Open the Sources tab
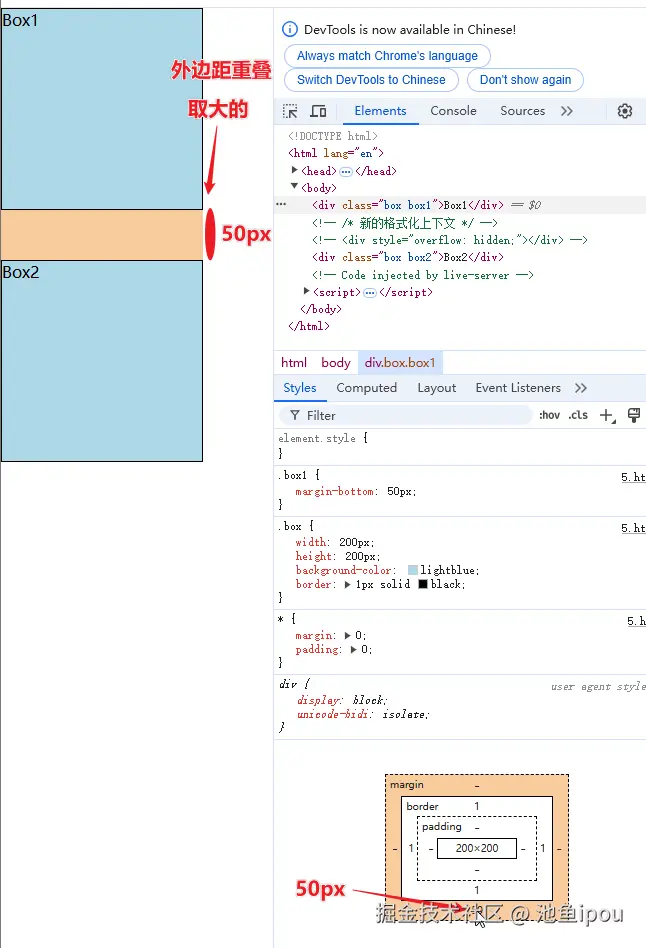Image resolution: width=646 pixels, height=948 pixels. [x=522, y=111]
